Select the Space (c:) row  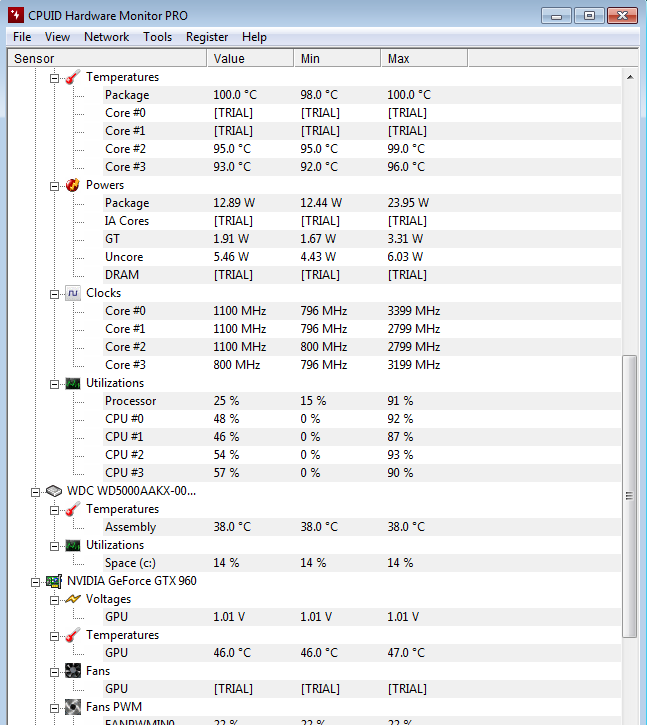pyautogui.click(x=361, y=563)
